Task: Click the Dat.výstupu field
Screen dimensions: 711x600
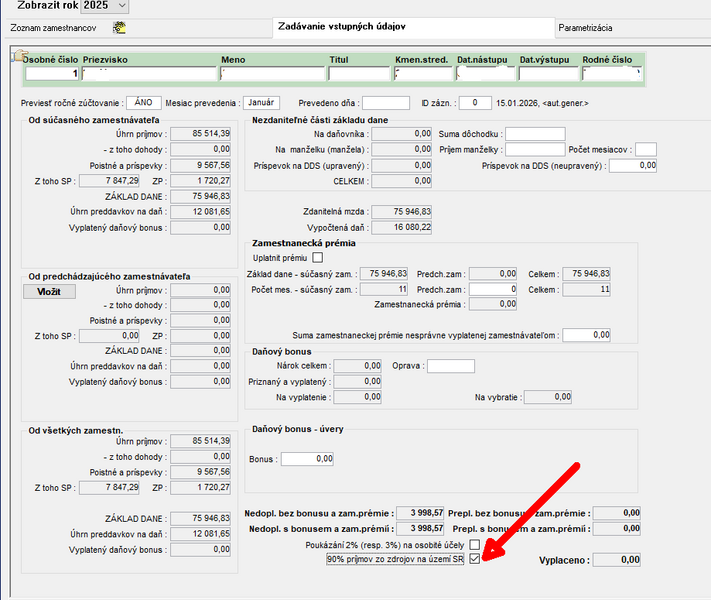Action: [549, 73]
